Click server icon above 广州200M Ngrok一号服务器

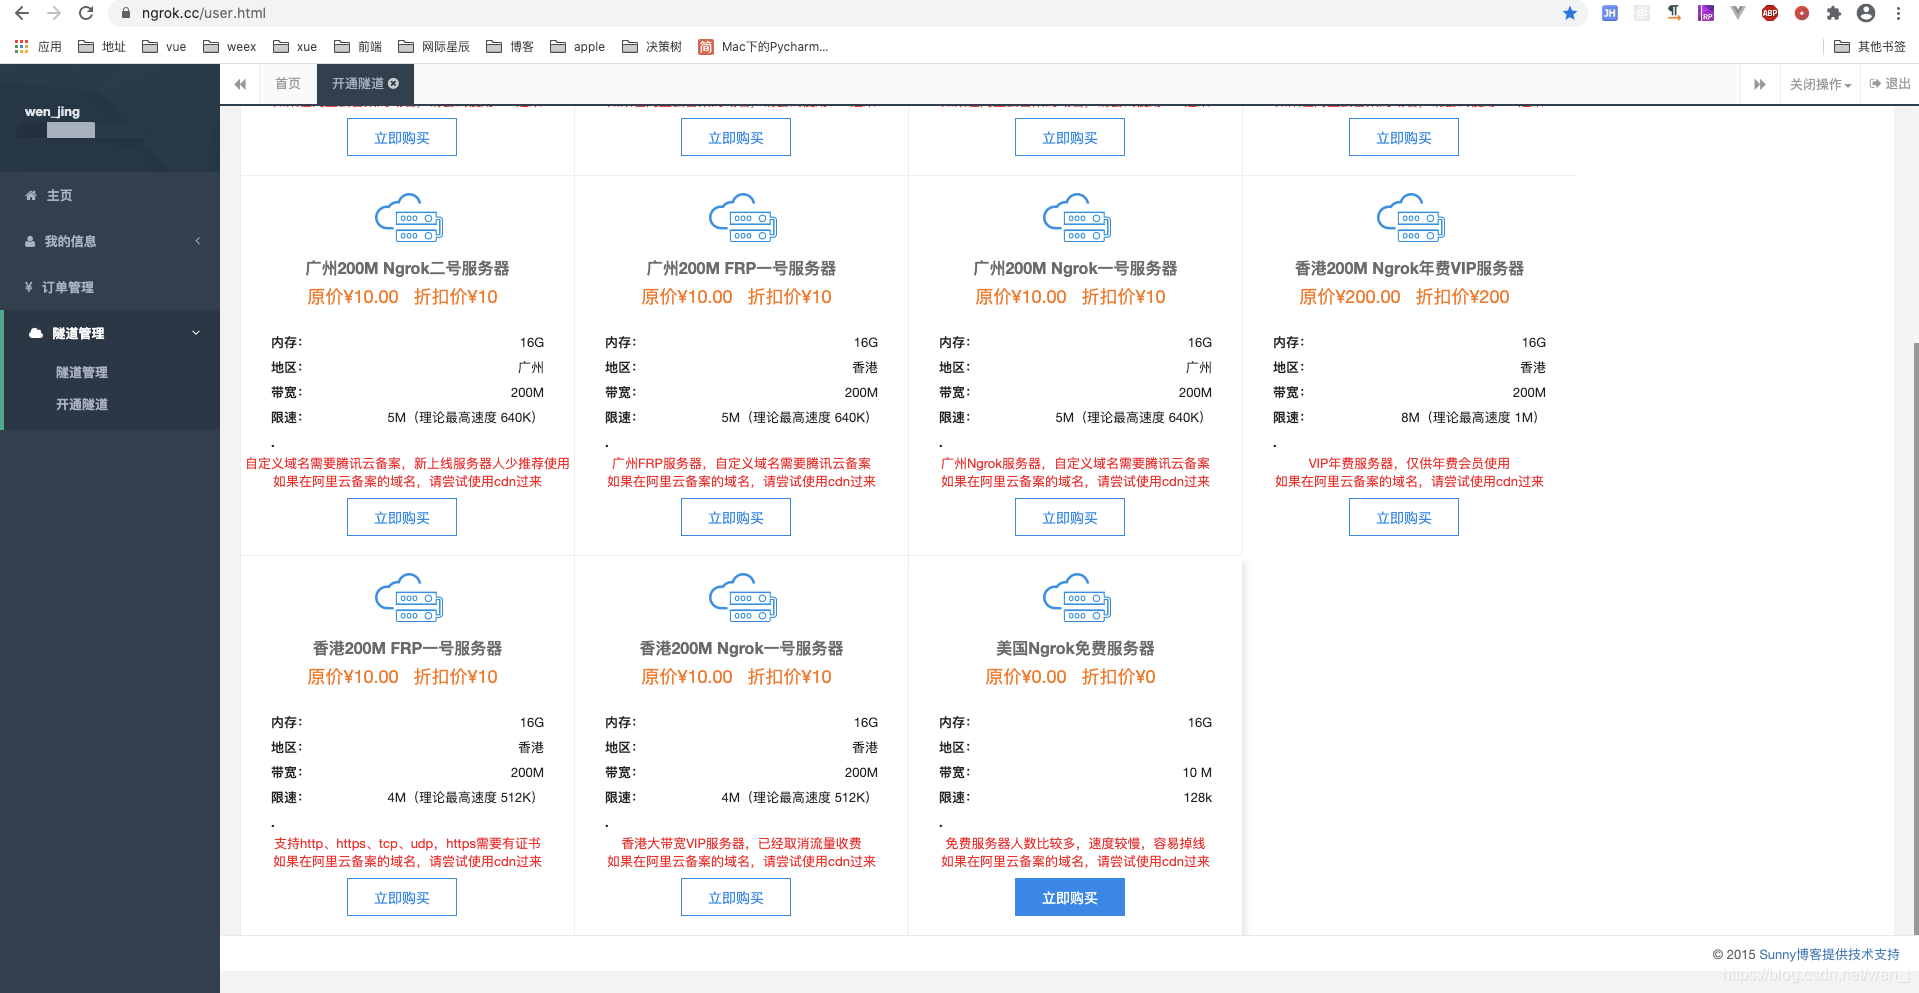(x=1076, y=218)
